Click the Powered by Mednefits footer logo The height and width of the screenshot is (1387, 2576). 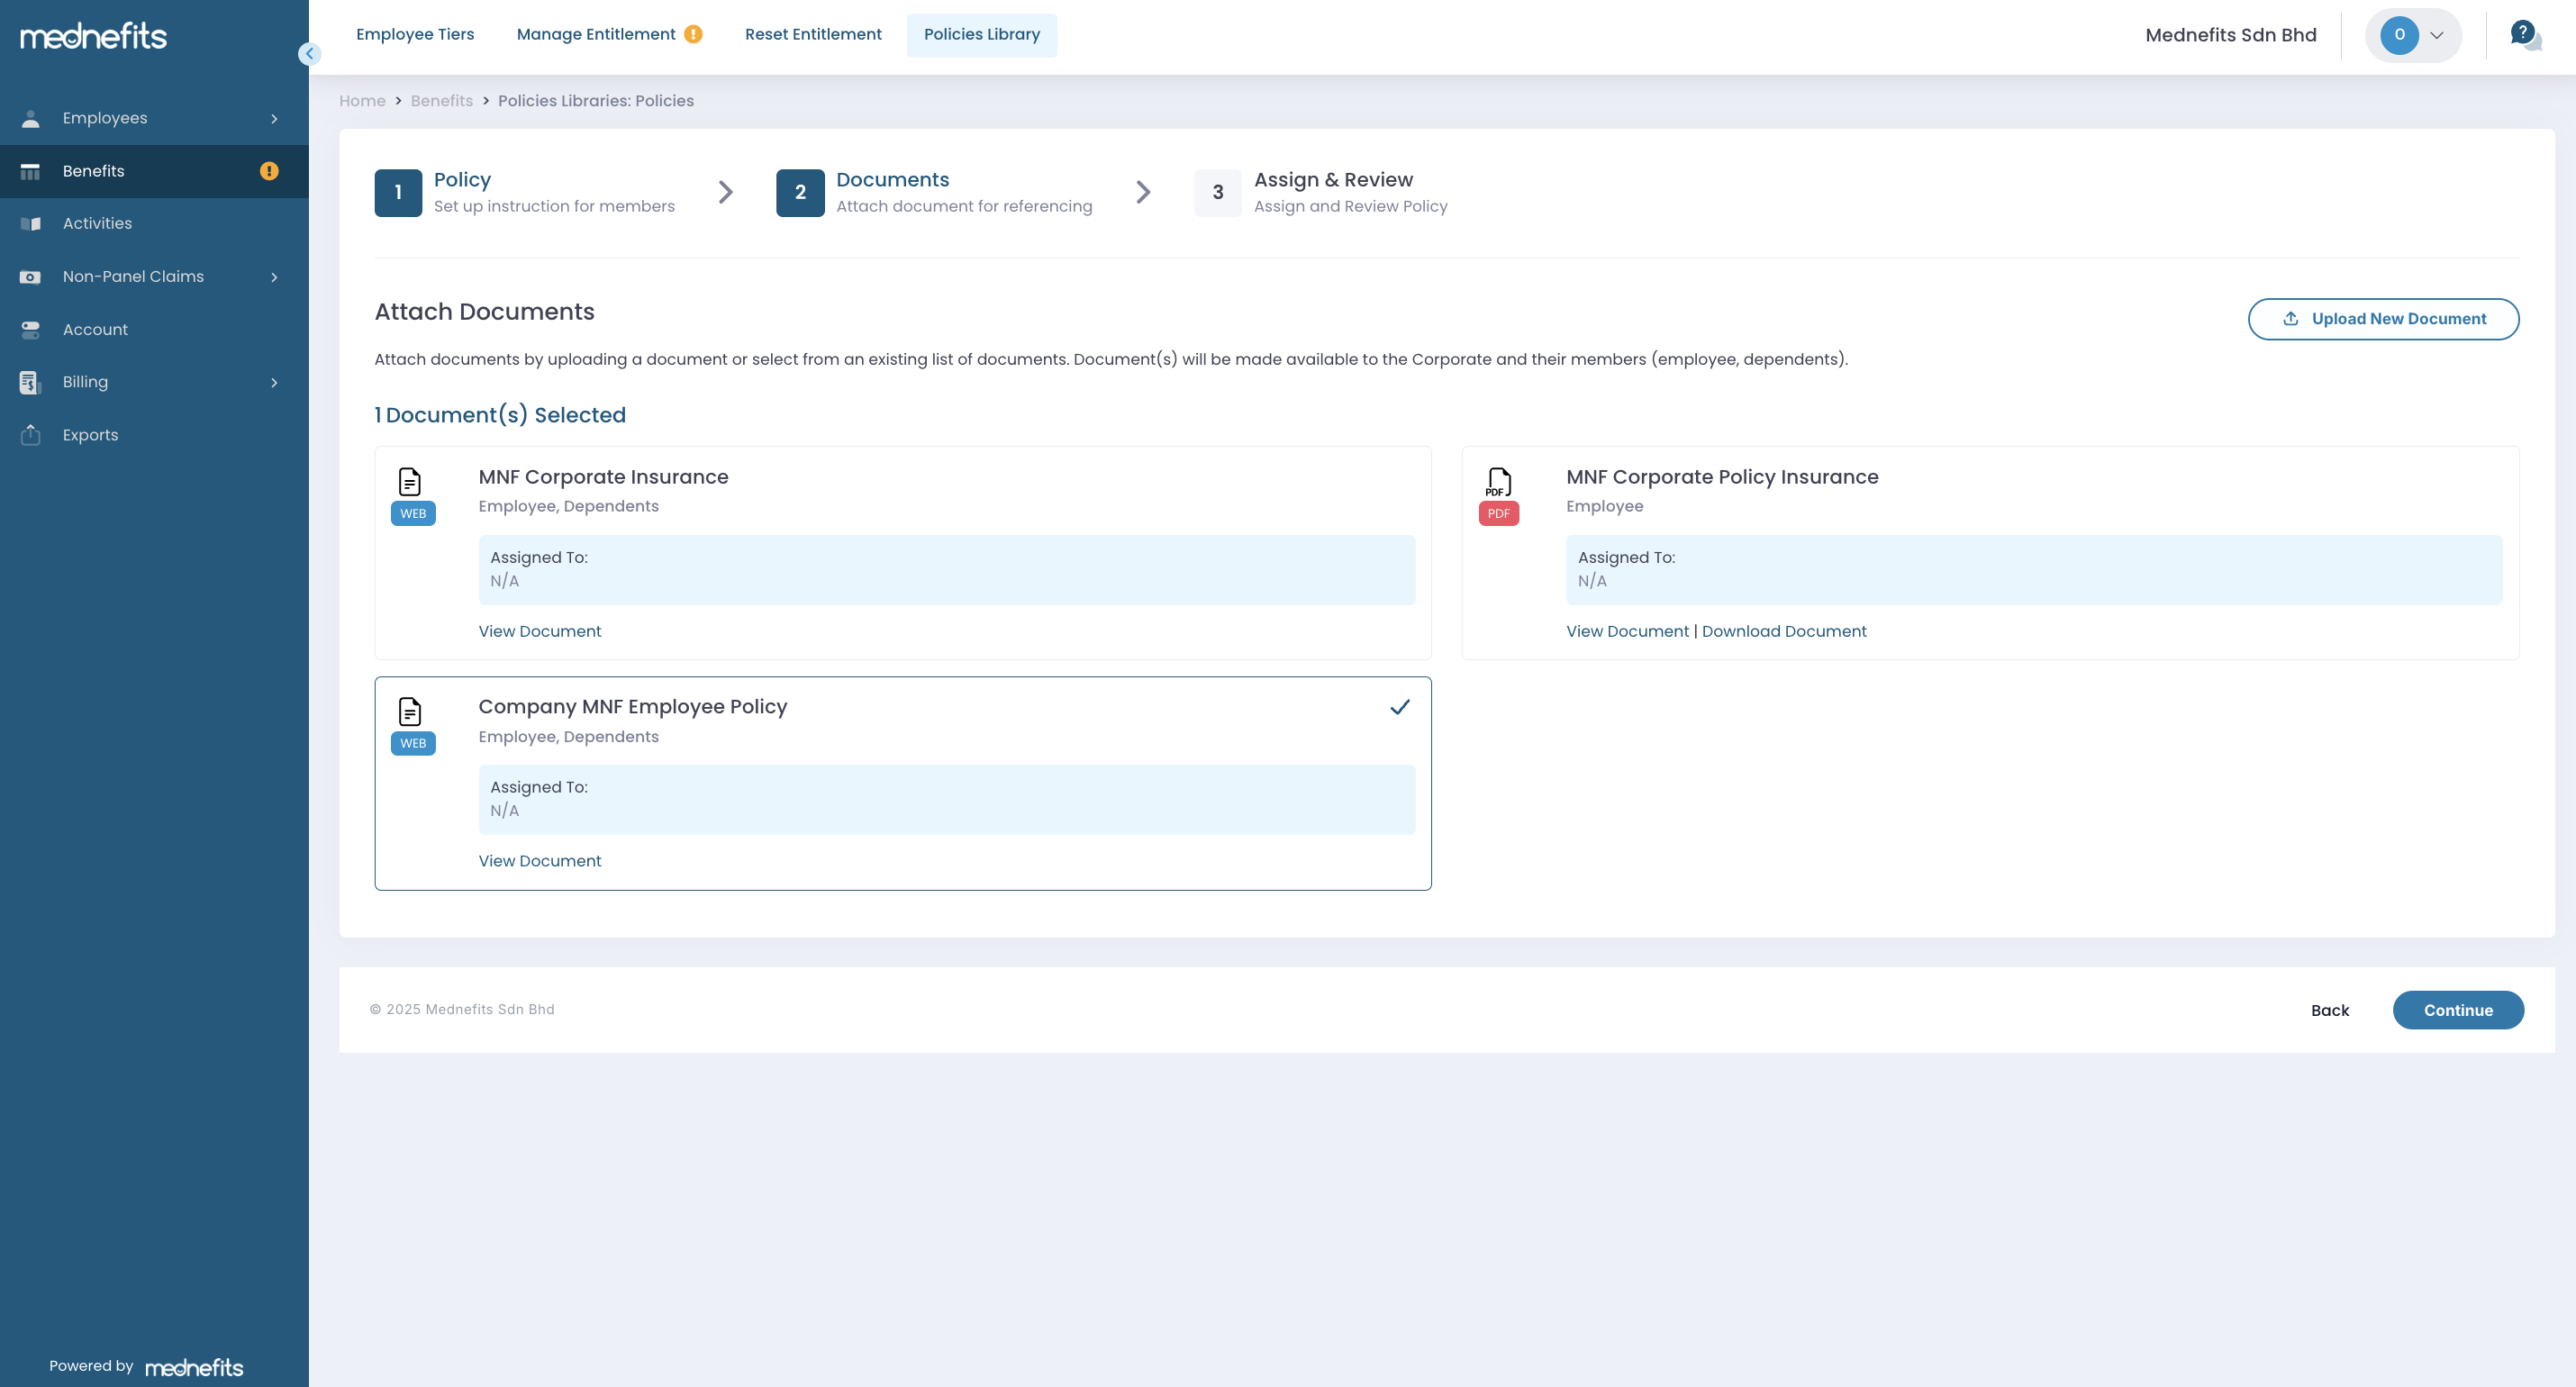point(194,1367)
